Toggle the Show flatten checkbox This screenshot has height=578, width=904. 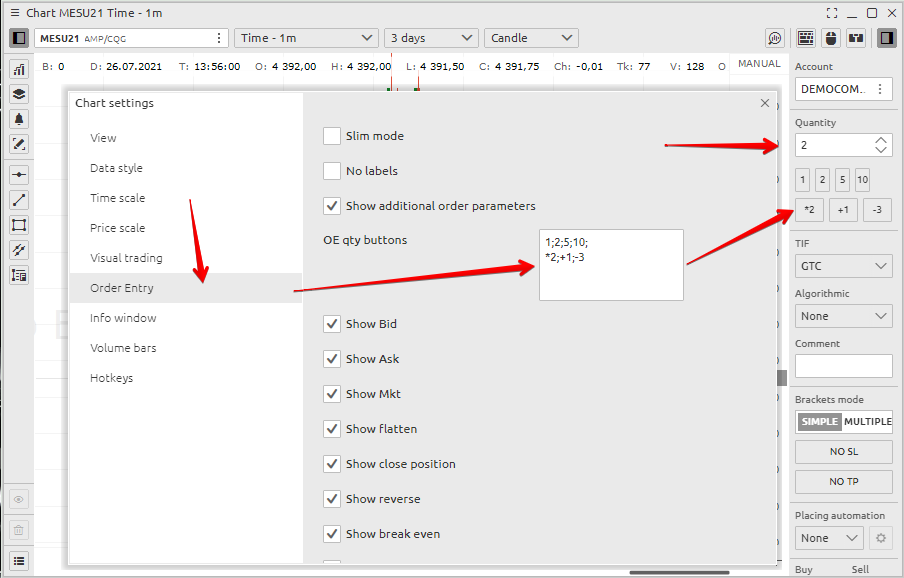[332, 429]
